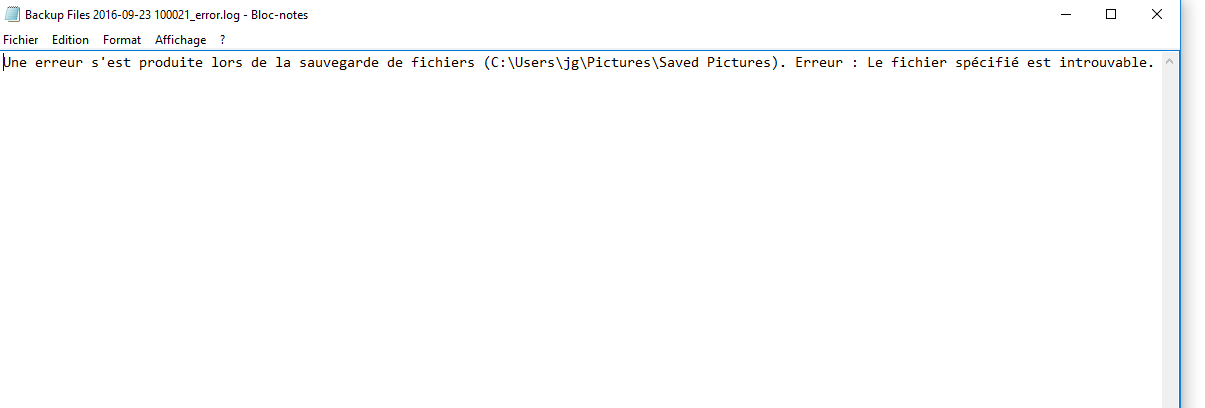Place cursor on the word Erreur before the colon
Viewport: 1205px width, 408px height.
[819, 63]
